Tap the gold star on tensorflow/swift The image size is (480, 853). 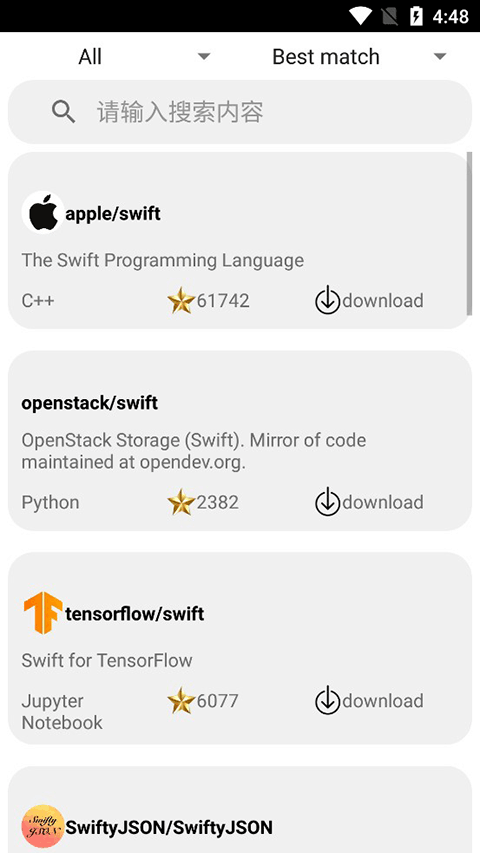[x=181, y=701]
